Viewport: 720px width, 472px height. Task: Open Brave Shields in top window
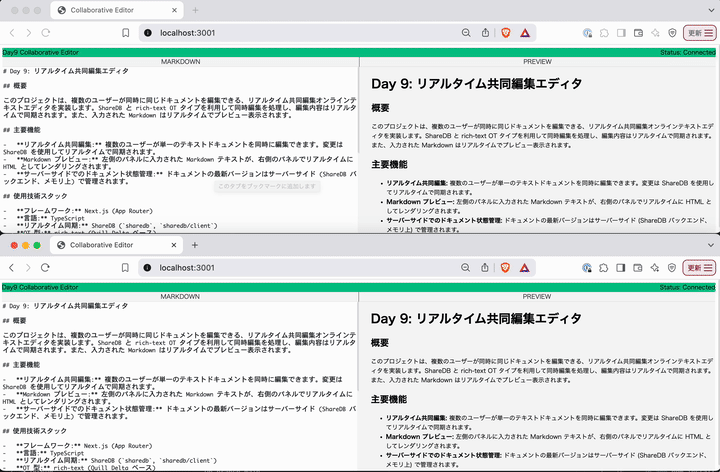[506, 33]
